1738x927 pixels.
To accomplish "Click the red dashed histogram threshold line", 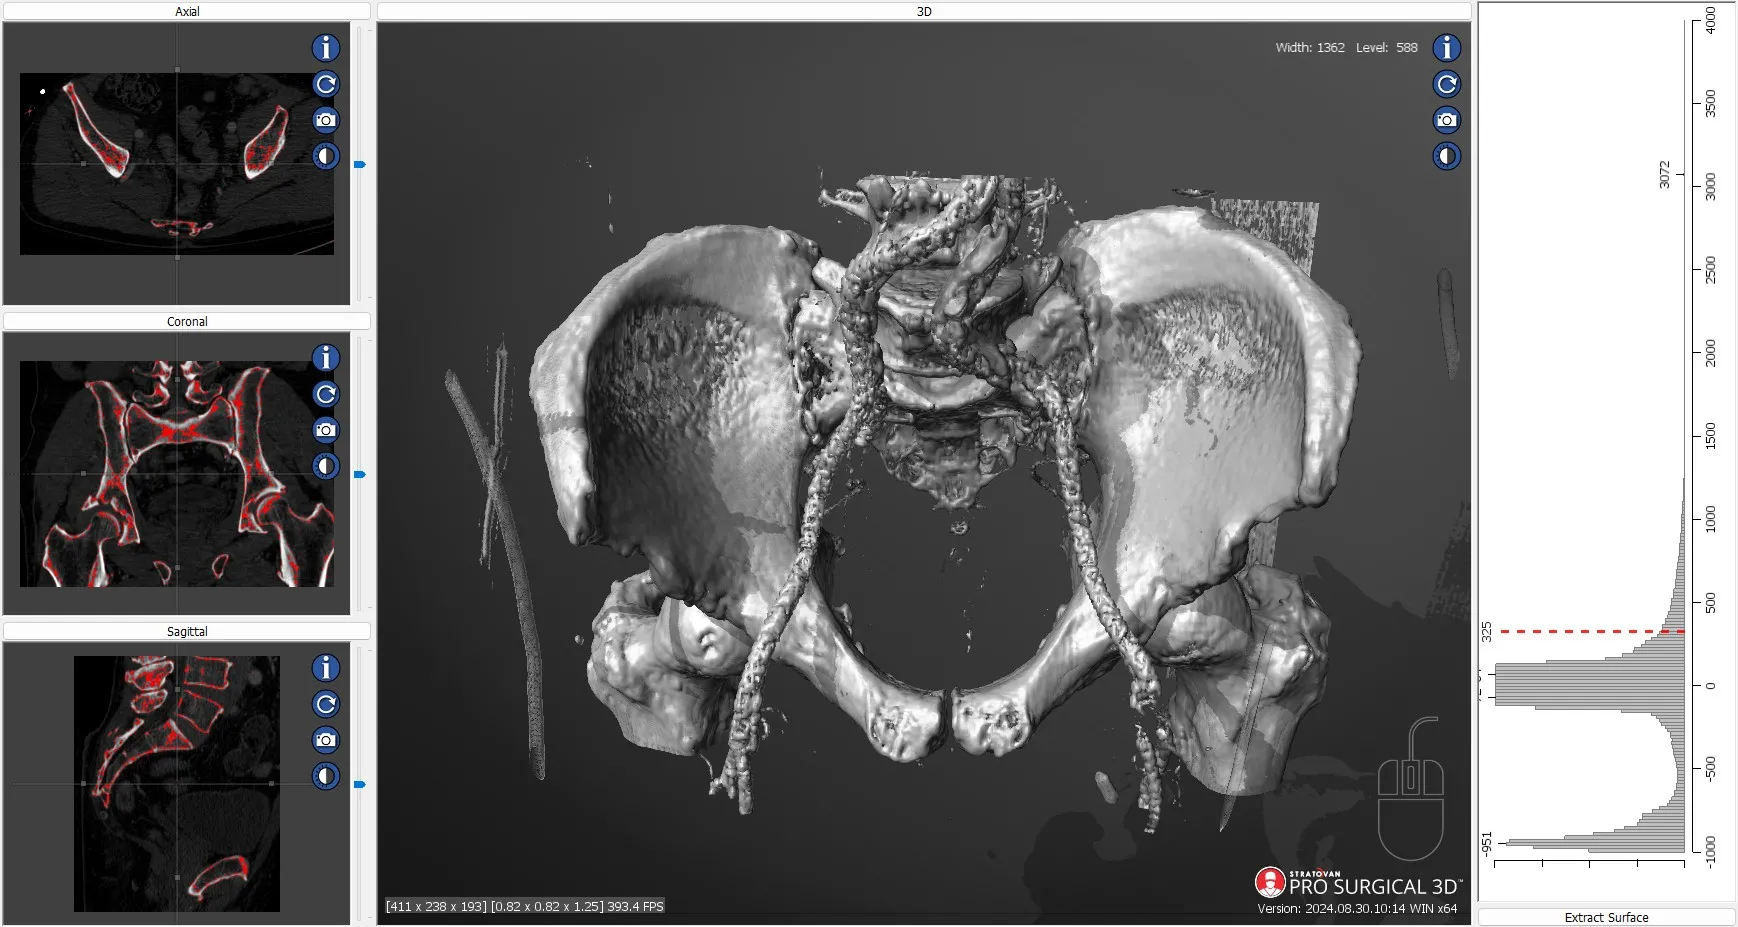I will tap(1590, 632).
